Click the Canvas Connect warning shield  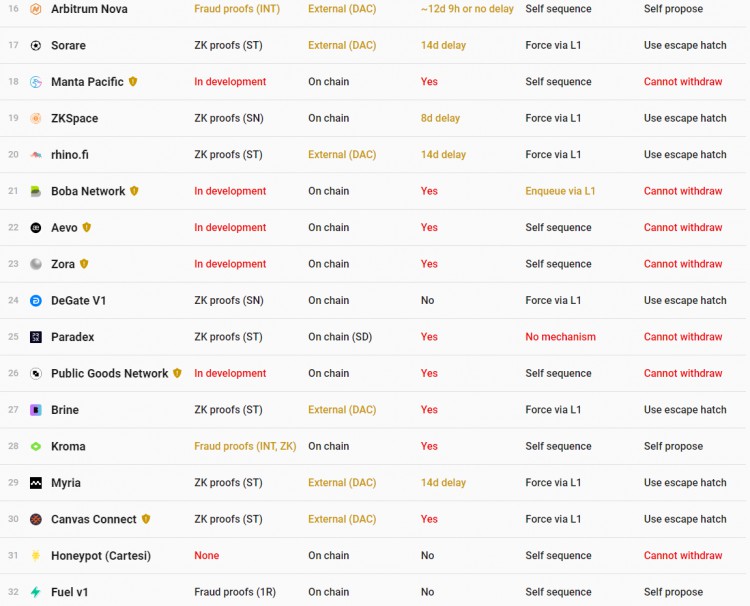click(x=146, y=519)
